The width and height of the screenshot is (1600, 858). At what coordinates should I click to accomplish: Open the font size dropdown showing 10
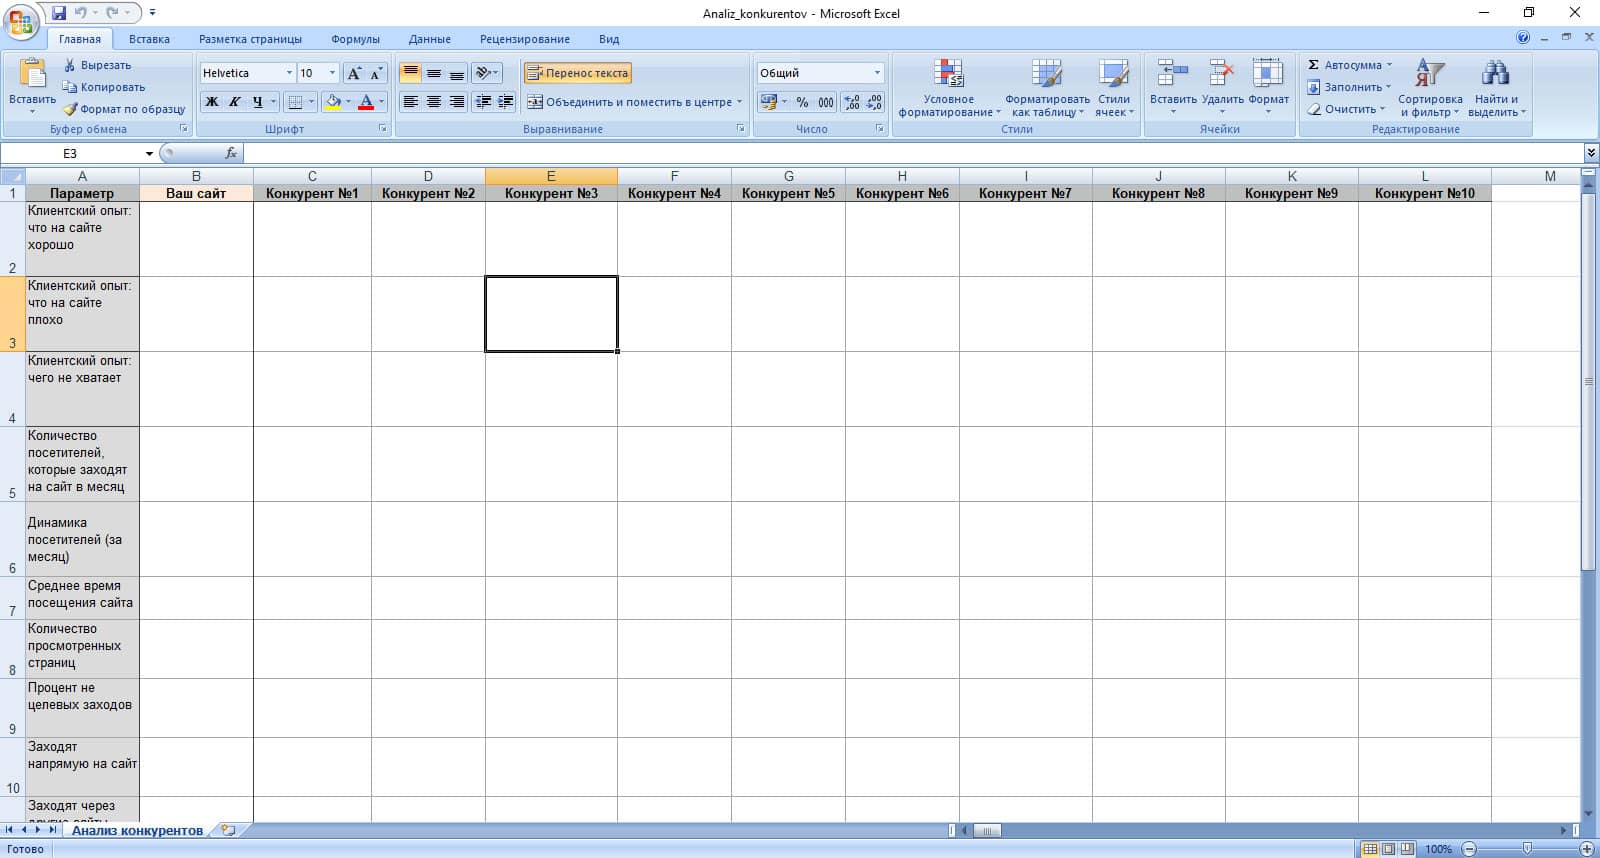tap(332, 73)
